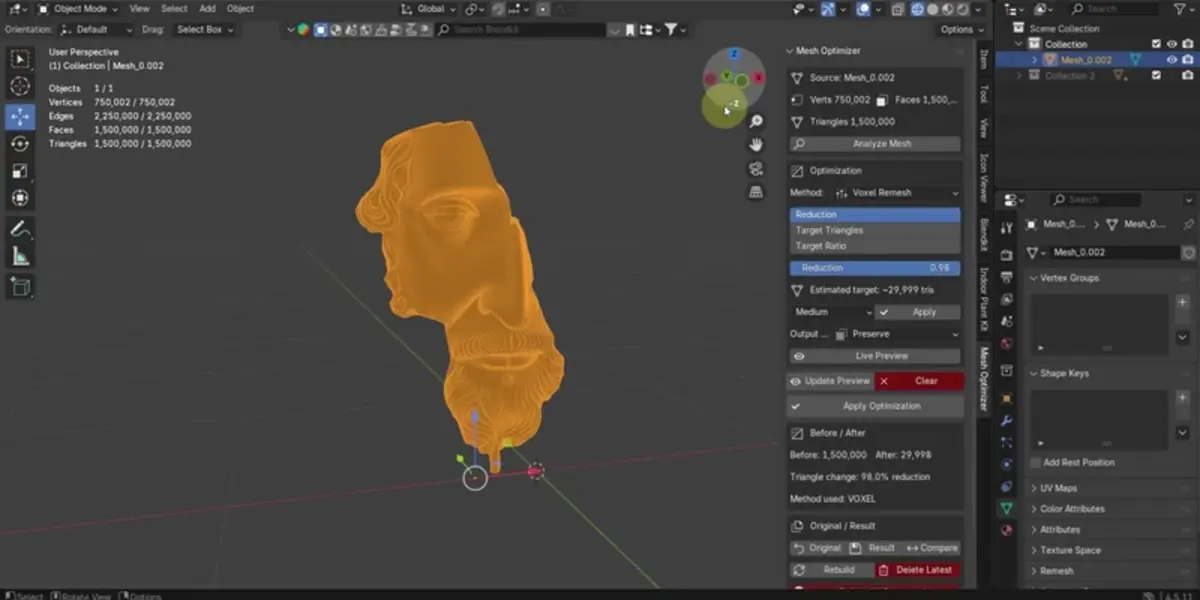The width and height of the screenshot is (1200, 600).
Task: Select the Target Triangles mode option
Action: pos(875,230)
